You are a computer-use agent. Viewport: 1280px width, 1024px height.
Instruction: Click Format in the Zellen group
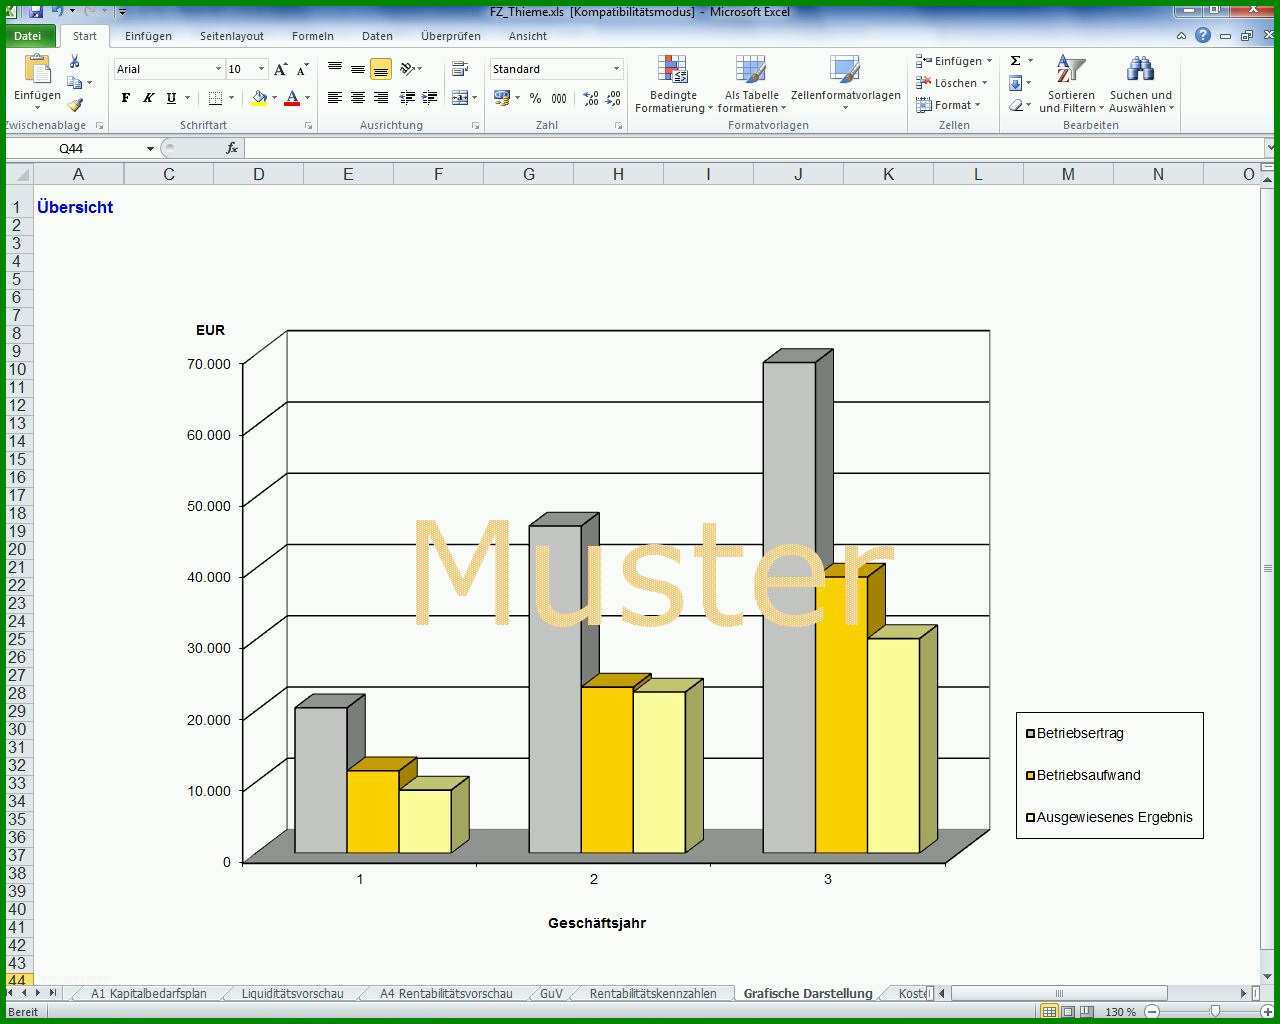coord(948,105)
